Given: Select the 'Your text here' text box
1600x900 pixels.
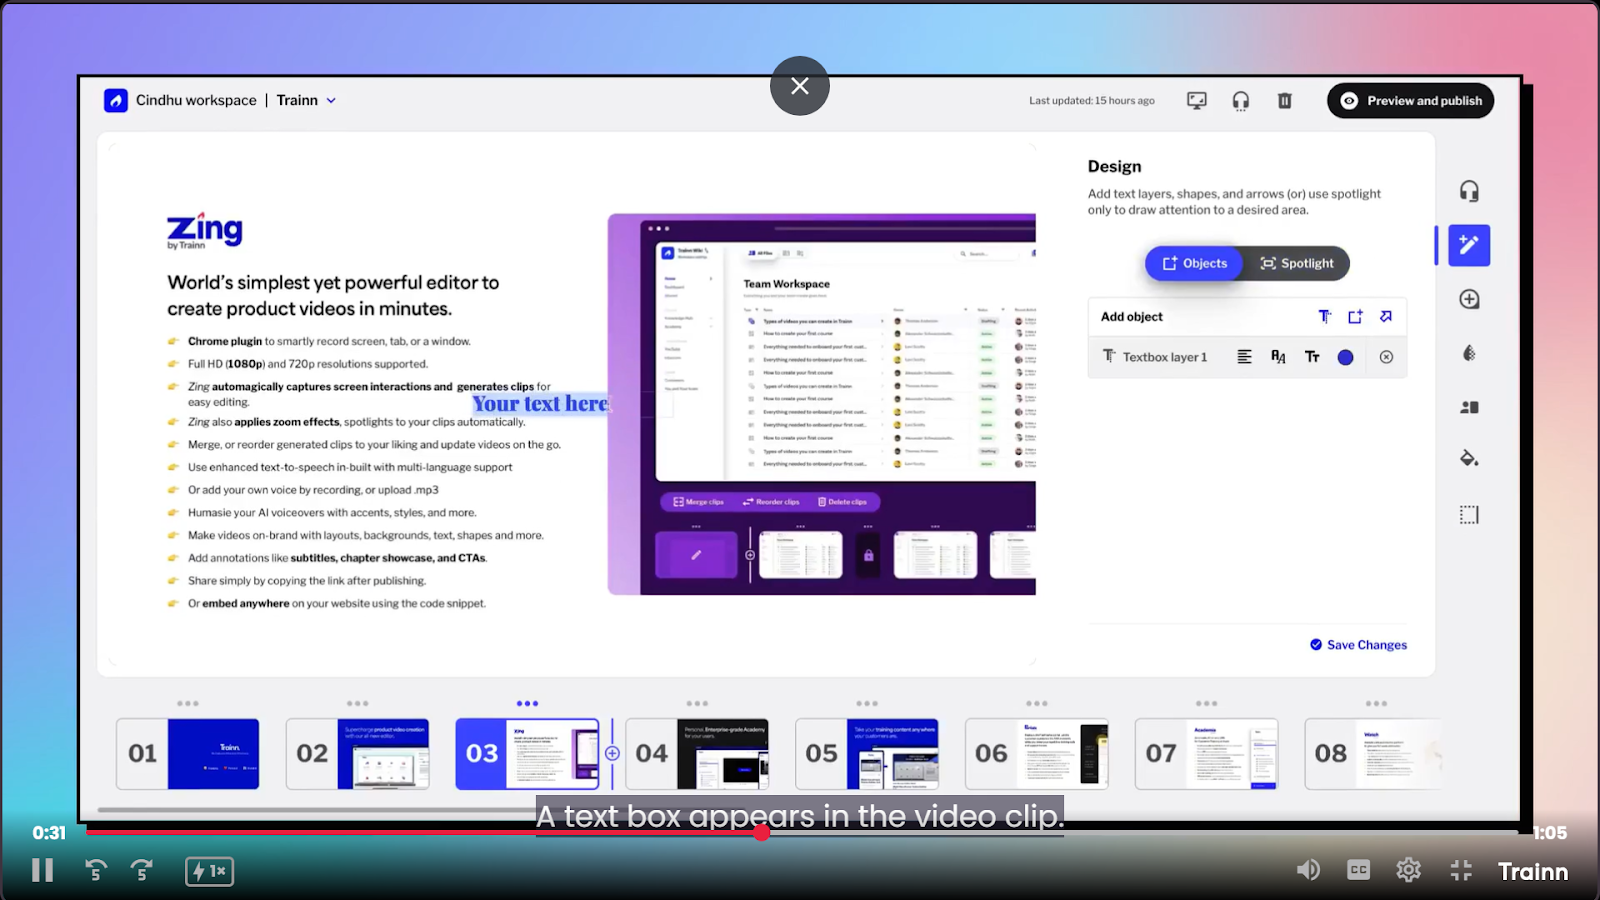Looking at the screenshot, I should [540, 404].
